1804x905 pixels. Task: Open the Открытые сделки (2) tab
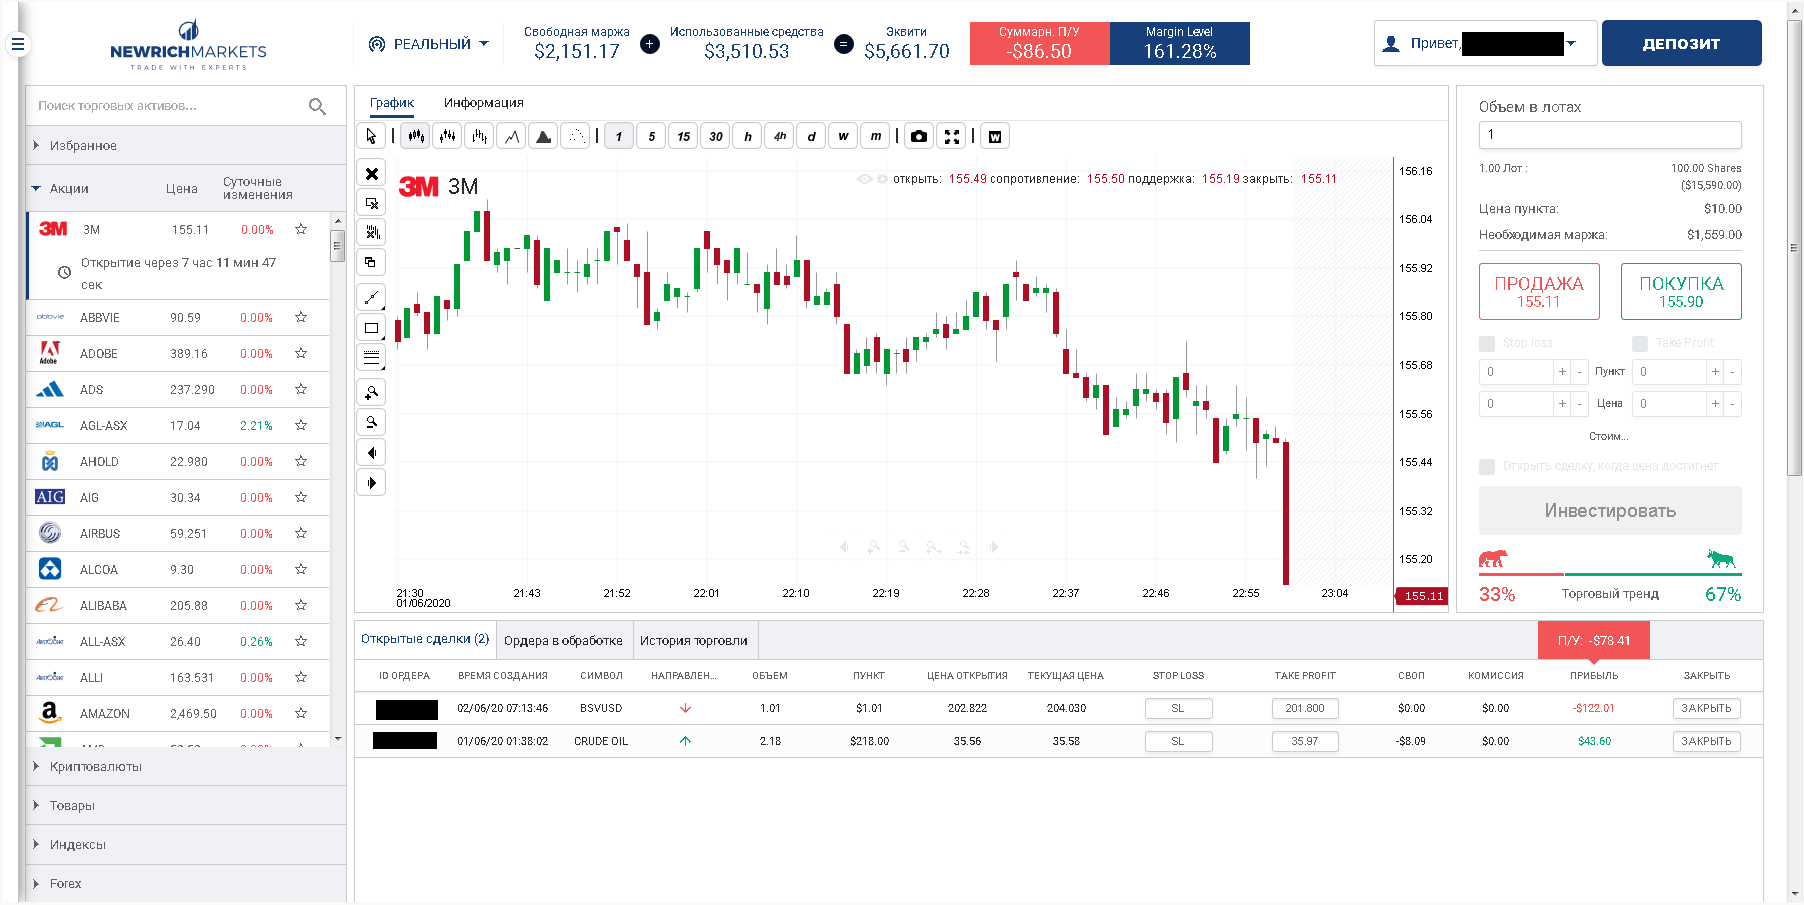click(425, 639)
